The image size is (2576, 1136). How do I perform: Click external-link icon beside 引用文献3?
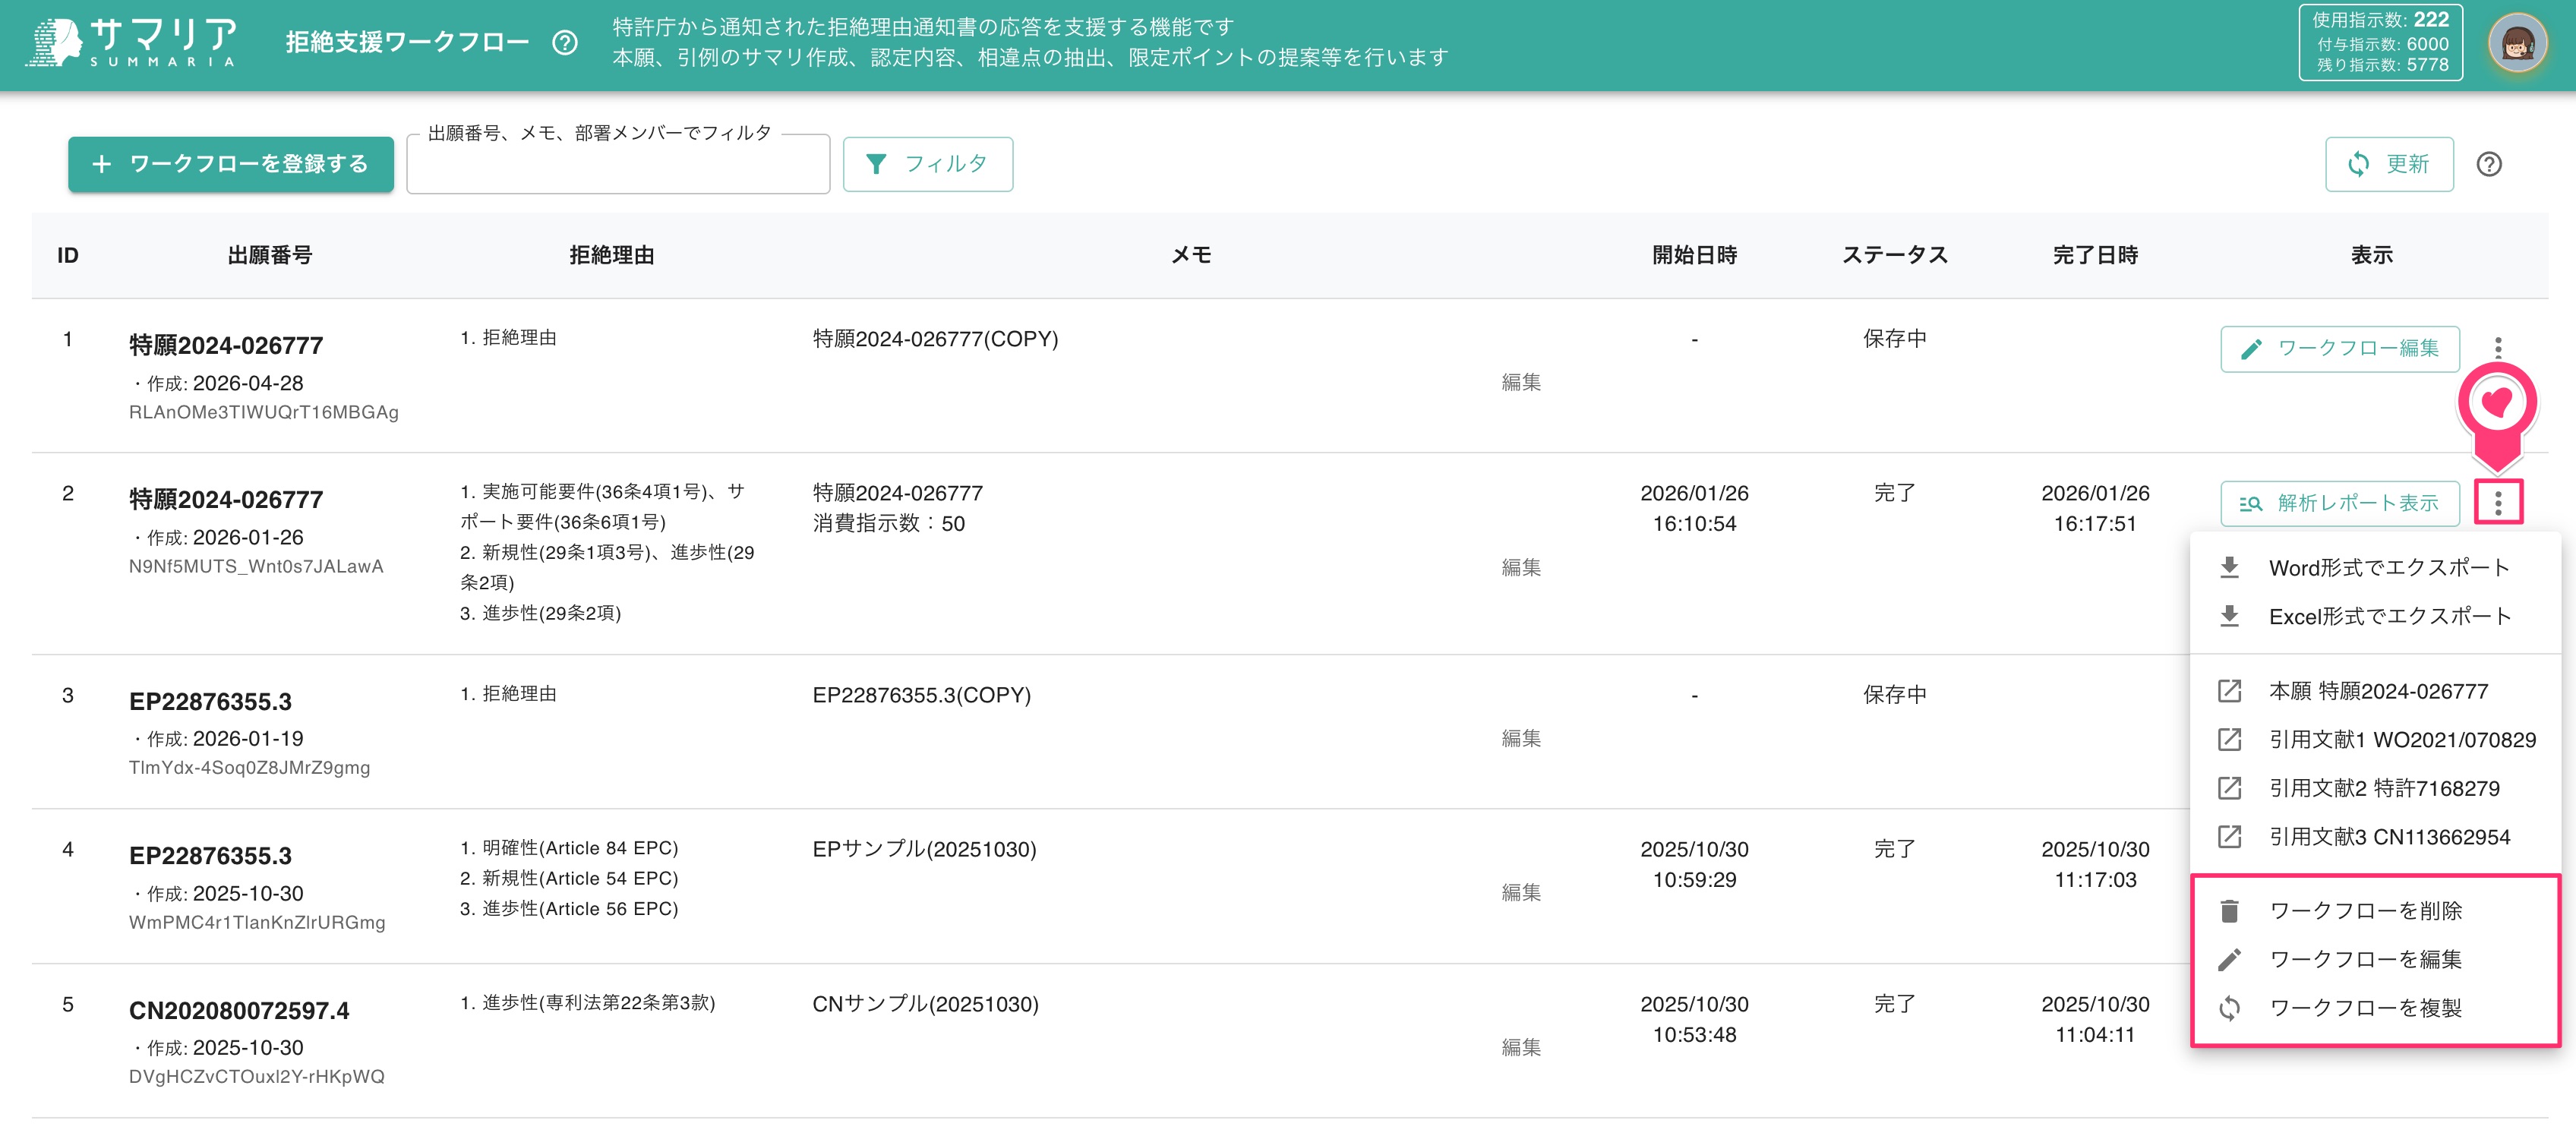[2229, 837]
